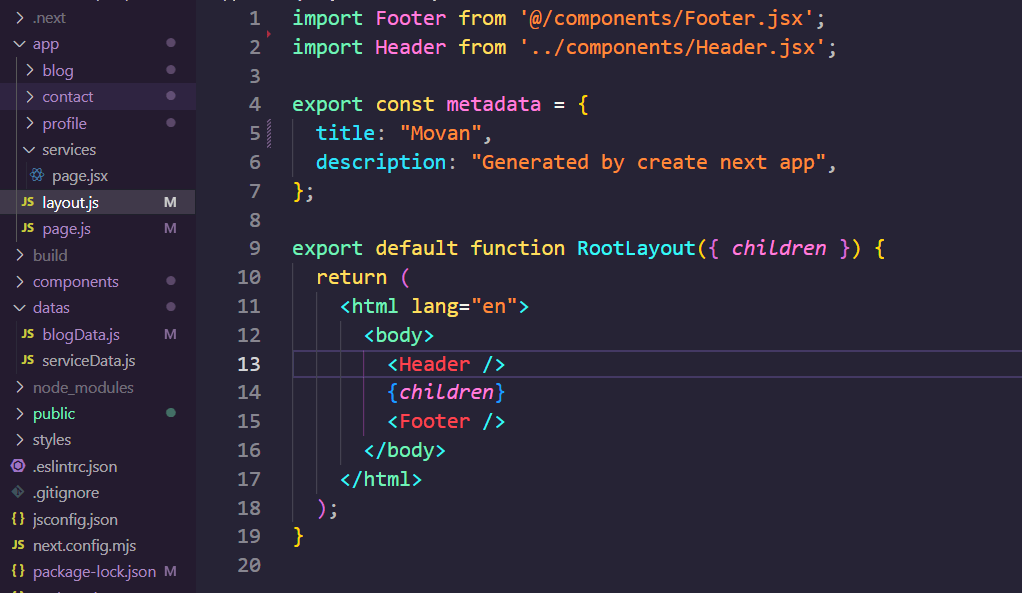Open page.jsx in services folder
Viewport: 1022px width, 593px height.
(80, 176)
